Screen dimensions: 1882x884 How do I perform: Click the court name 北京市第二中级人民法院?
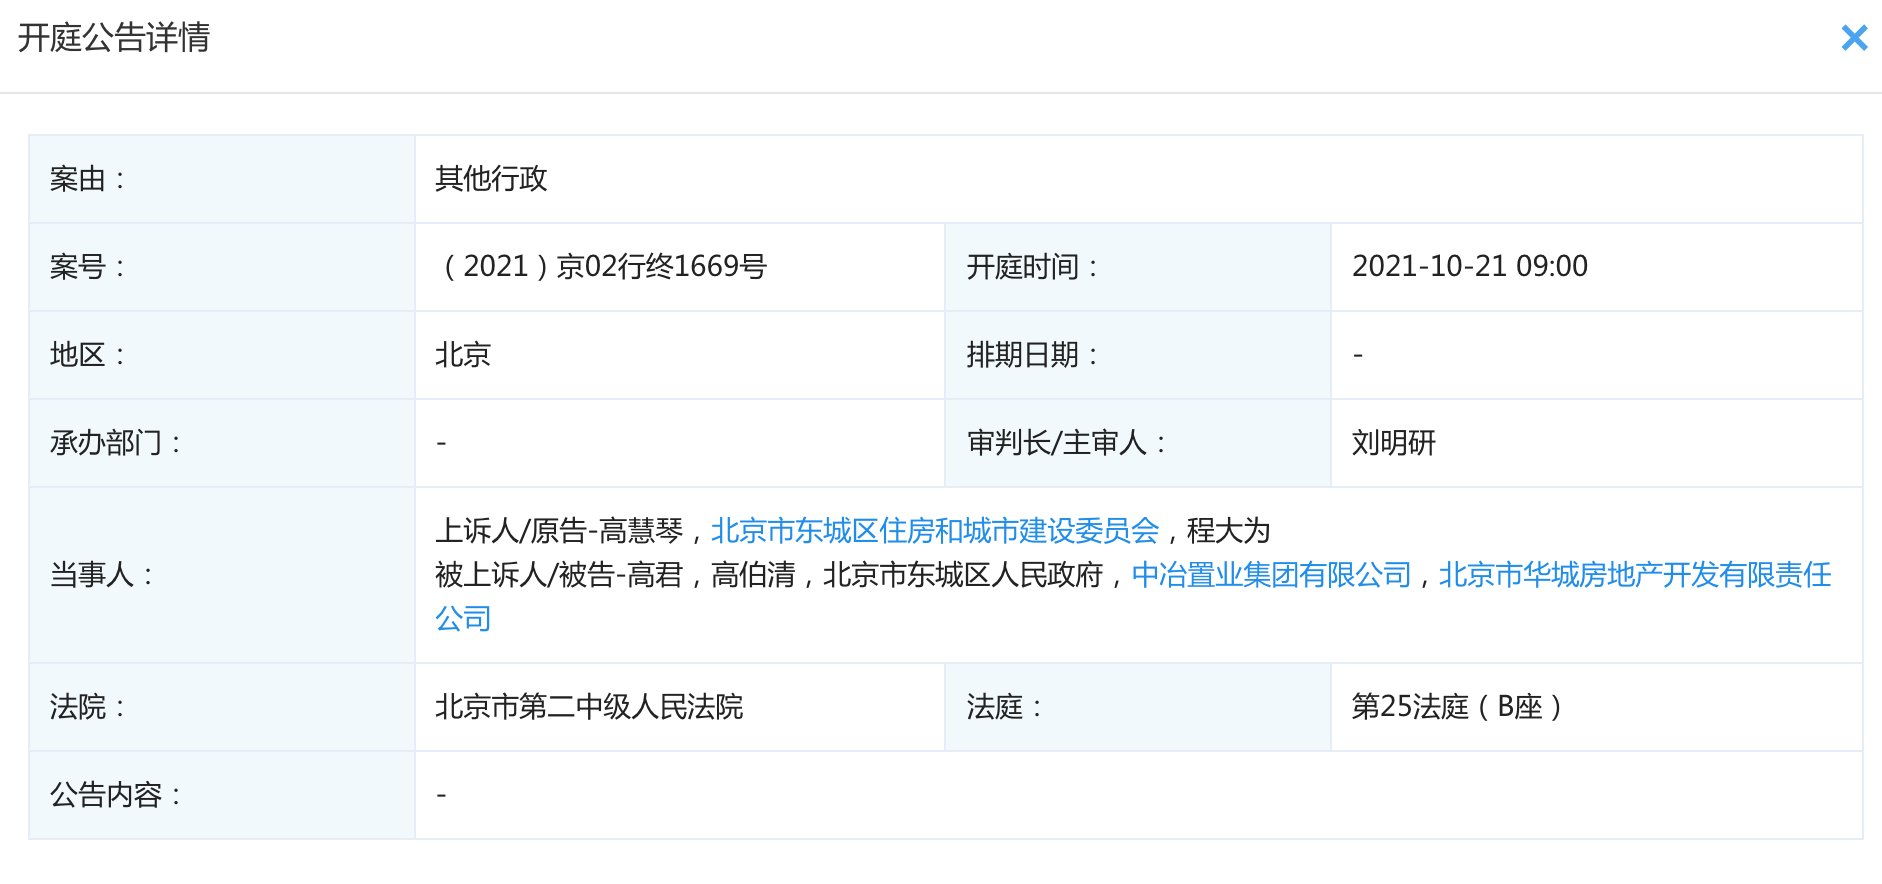[x=589, y=707]
